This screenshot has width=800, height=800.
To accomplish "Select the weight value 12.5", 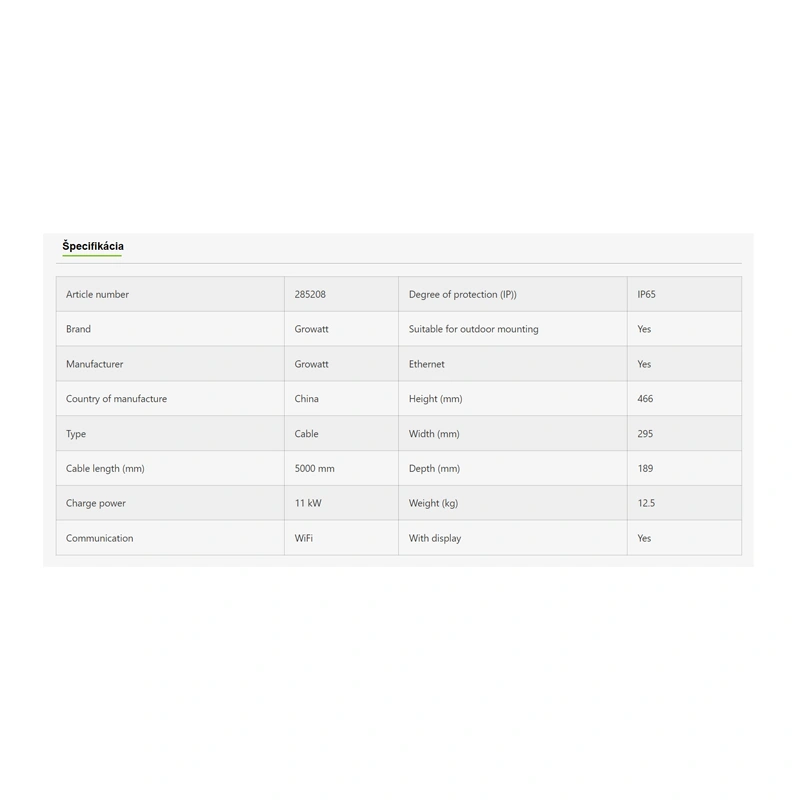I will [x=646, y=503].
